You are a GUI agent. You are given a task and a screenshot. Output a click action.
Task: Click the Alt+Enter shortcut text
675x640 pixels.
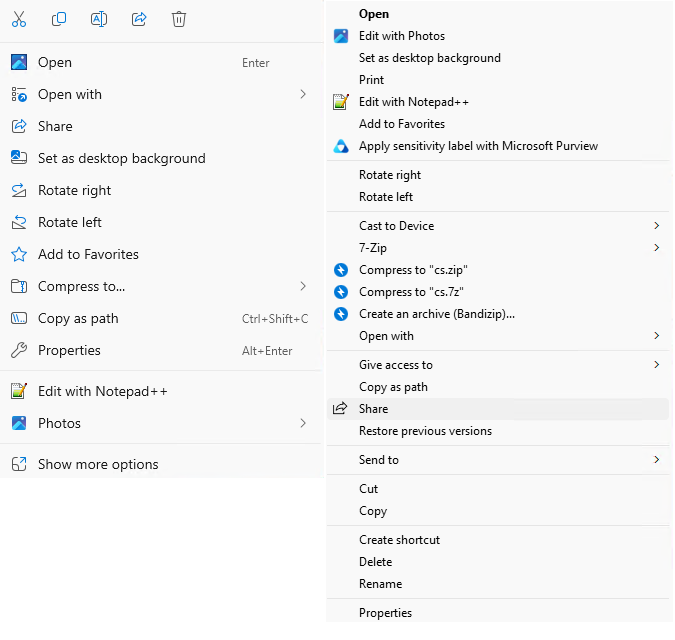pos(267,351)
